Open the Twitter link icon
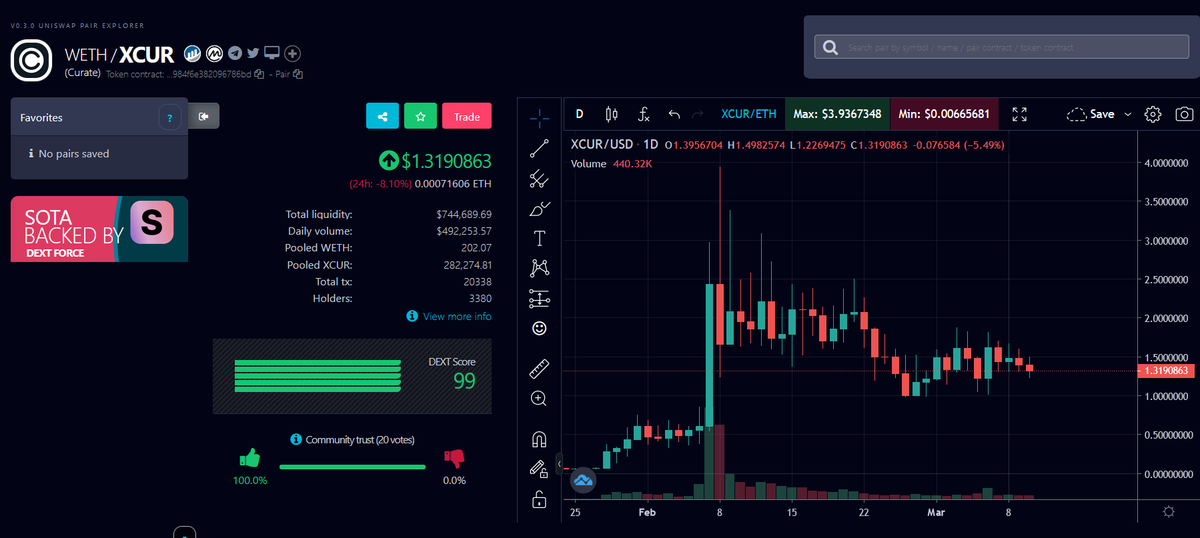 [254, 53]
